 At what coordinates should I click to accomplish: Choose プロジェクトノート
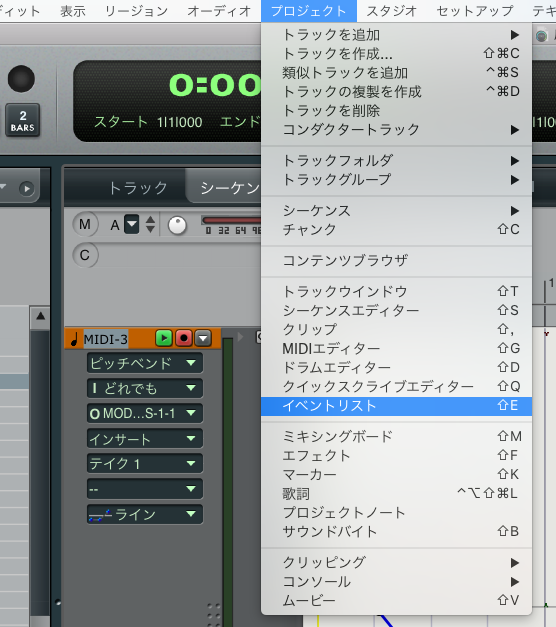click(x=396, y=512)
